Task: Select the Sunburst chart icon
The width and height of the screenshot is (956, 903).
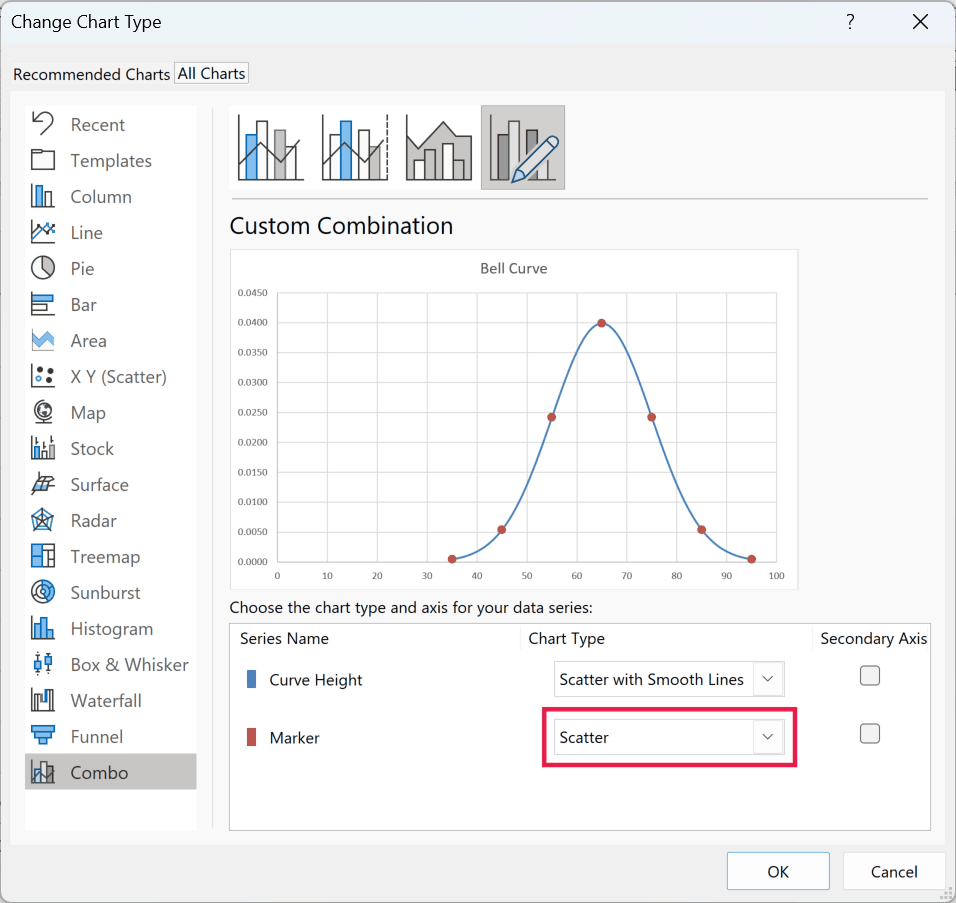Action: coord(43,592)
